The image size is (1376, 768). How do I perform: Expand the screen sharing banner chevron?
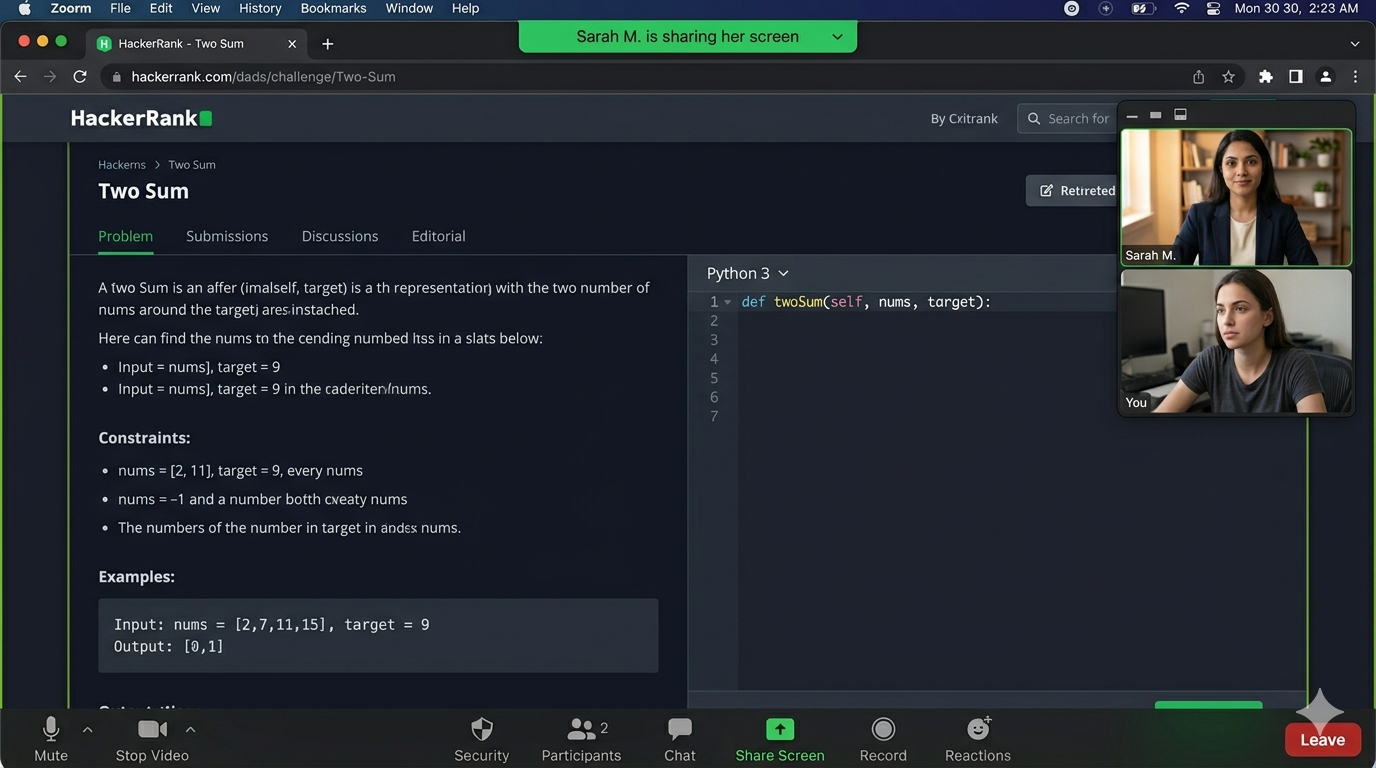point(837,37)
